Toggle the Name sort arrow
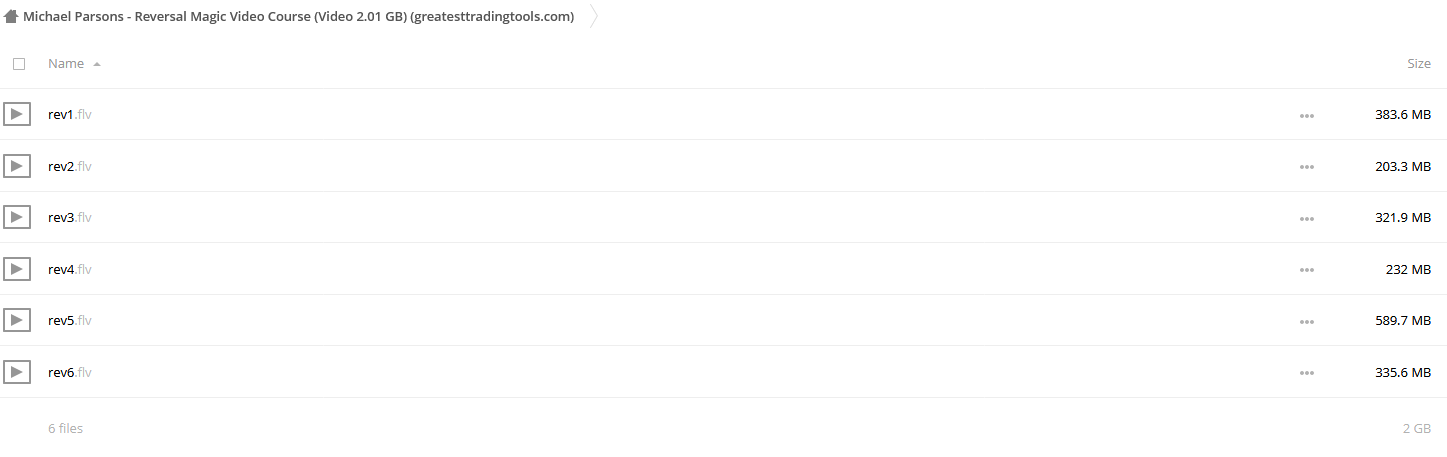The image size is (1447, 457). tap(97, 64)
